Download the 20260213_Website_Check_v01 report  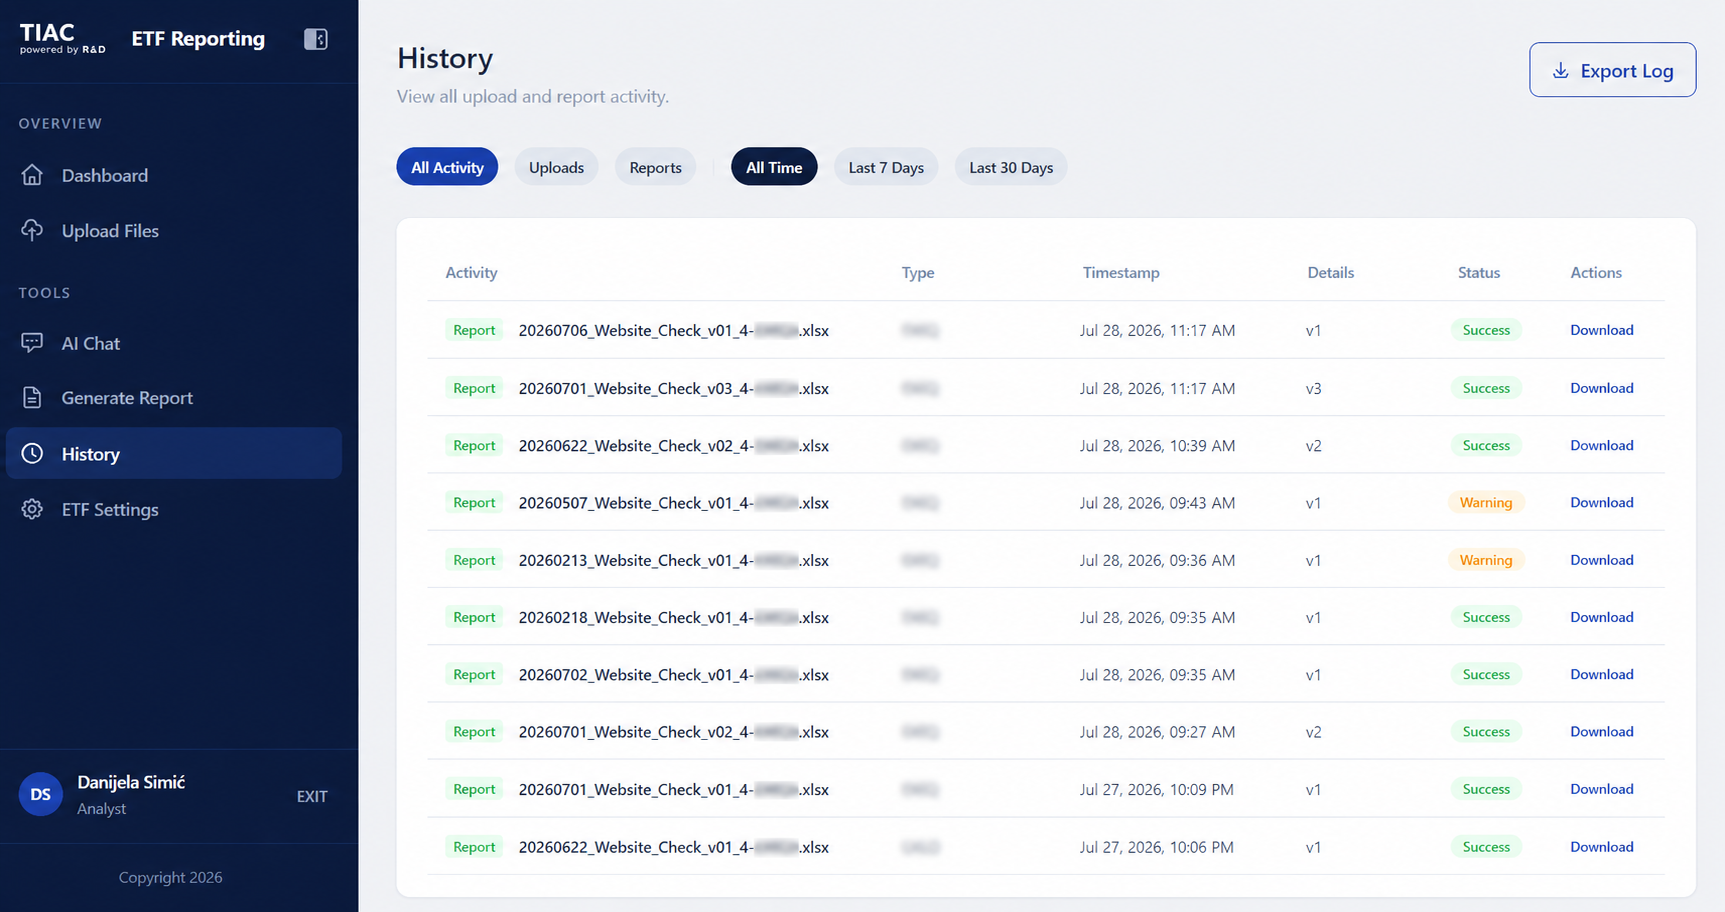[x=1601, y=560]
